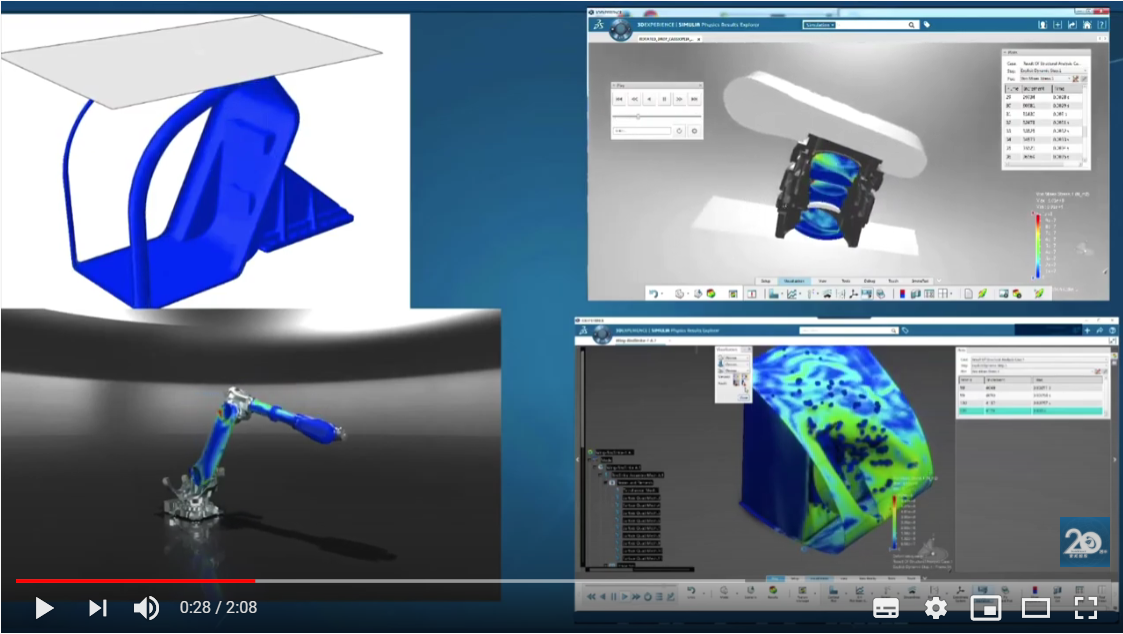Image resolution: width=1123 pixels, height=634 pixels.
Task: Click the compass in upper 3DEXPERIENCE window
Action: [620, 30]
